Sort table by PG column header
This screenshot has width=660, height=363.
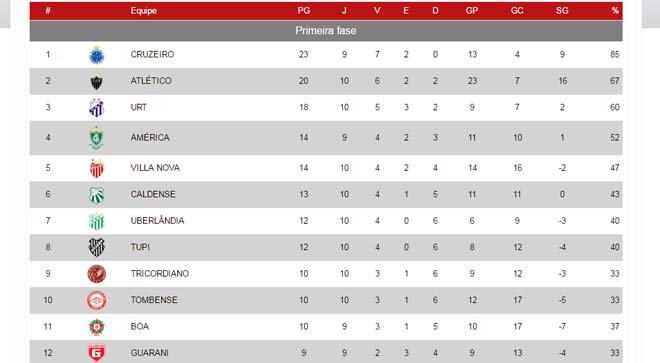(x=303, y=11)
